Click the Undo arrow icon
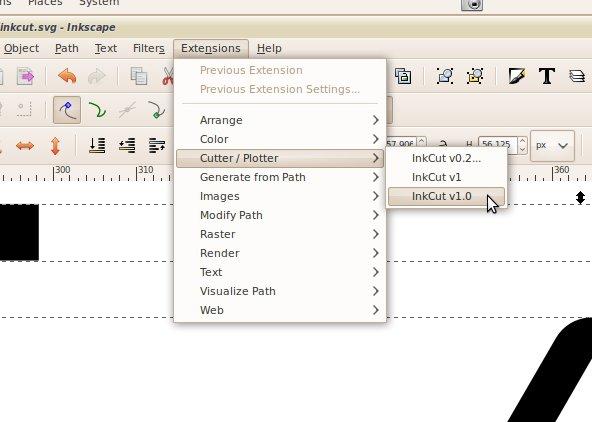The height and width of the screenshot is (422, 592). (67, 76)
